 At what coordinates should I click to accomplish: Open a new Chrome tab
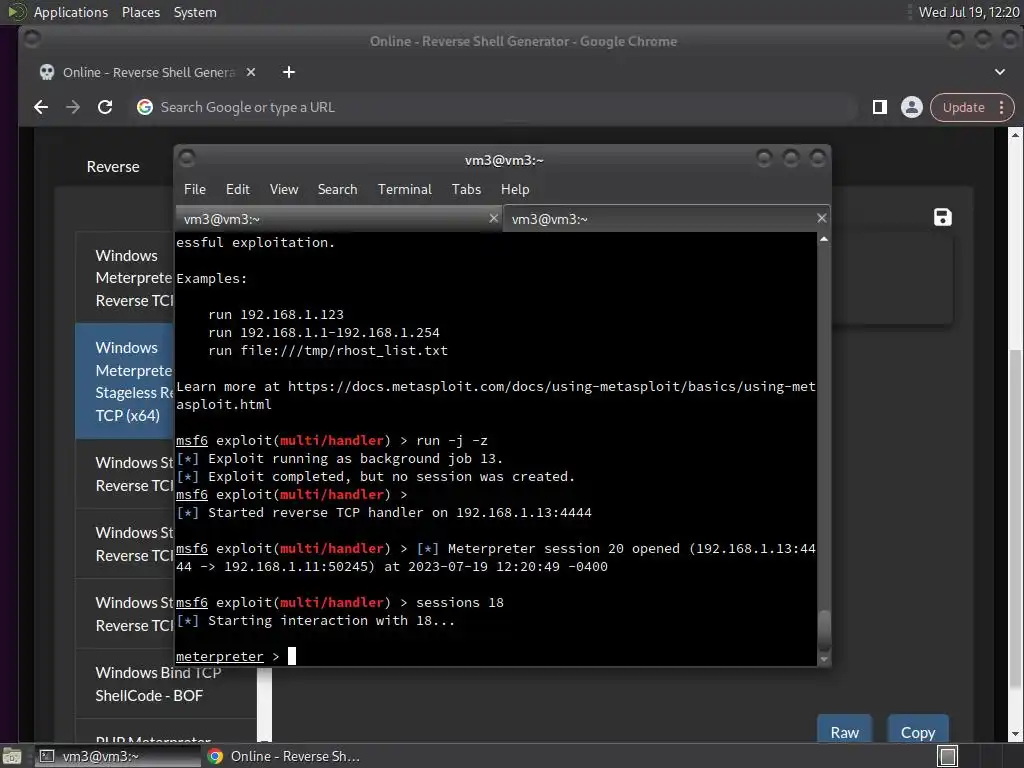click(x=289, y=72)
